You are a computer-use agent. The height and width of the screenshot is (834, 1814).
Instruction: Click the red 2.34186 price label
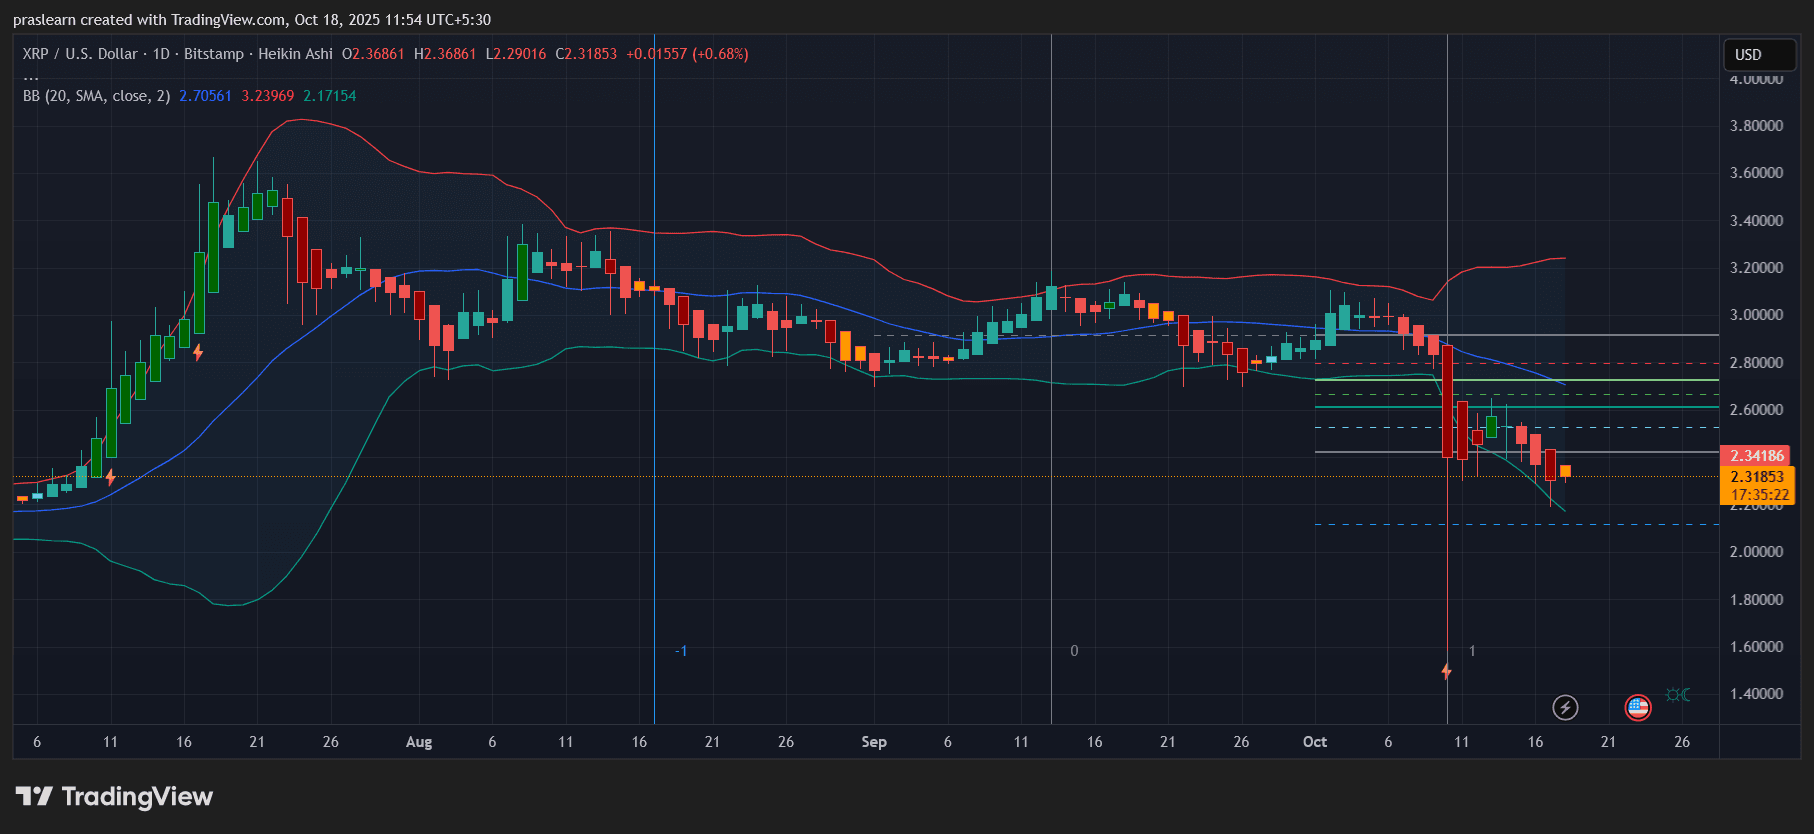[1757, 456]
